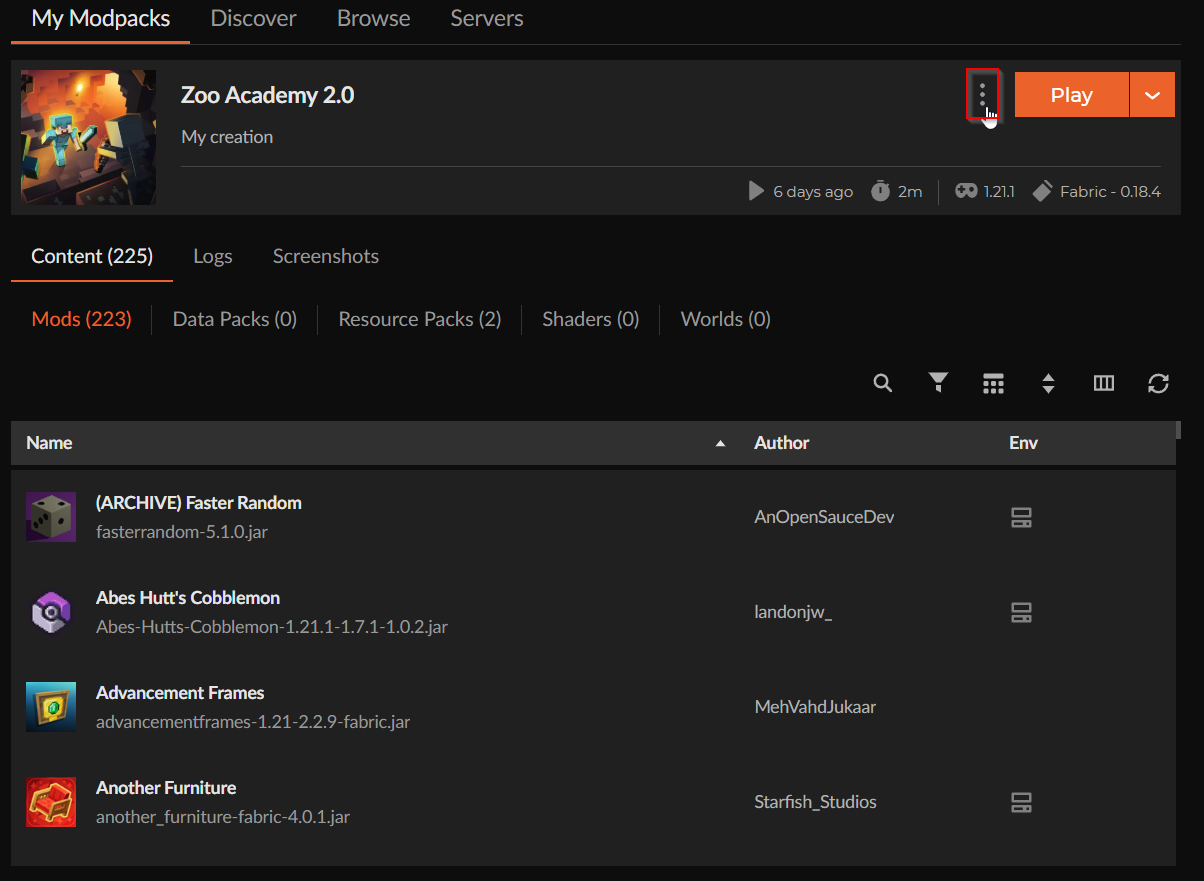Click the up-down sort arrows icon

[x=1048, y=384]
